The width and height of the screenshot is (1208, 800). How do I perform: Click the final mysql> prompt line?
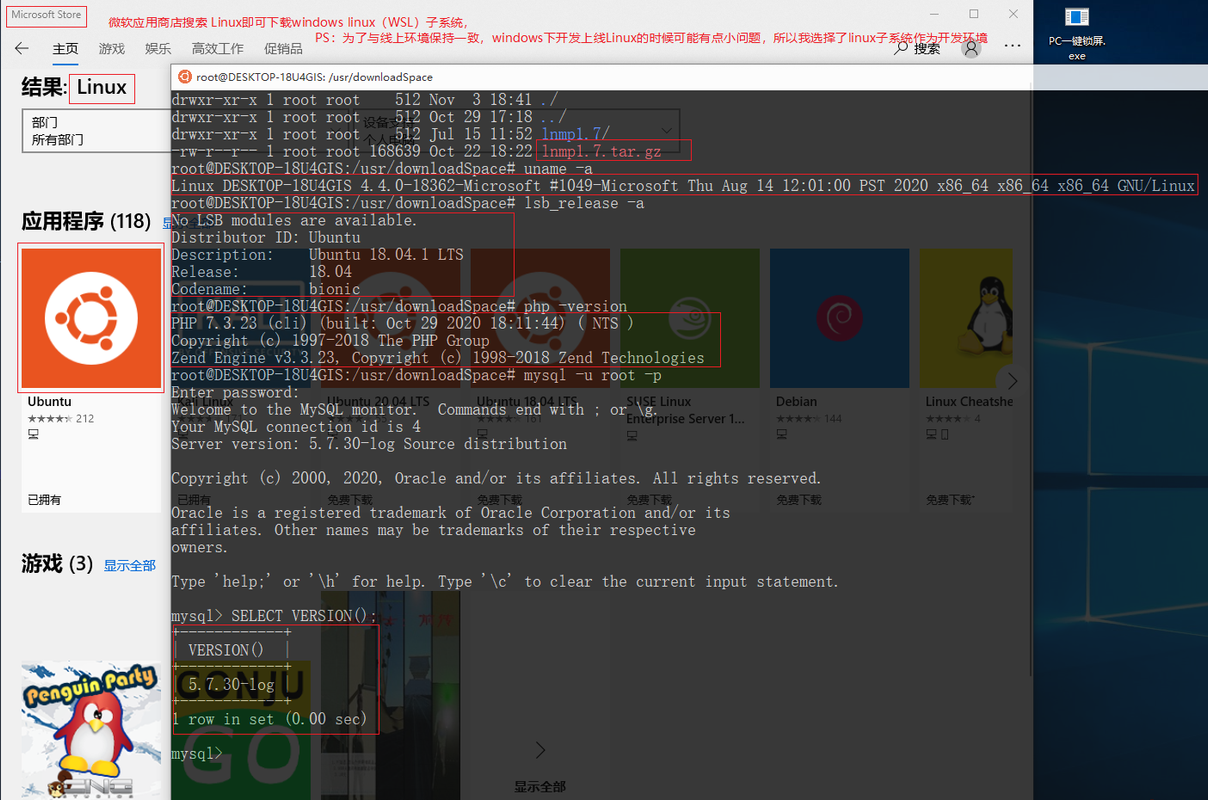(x=197, y=753)
